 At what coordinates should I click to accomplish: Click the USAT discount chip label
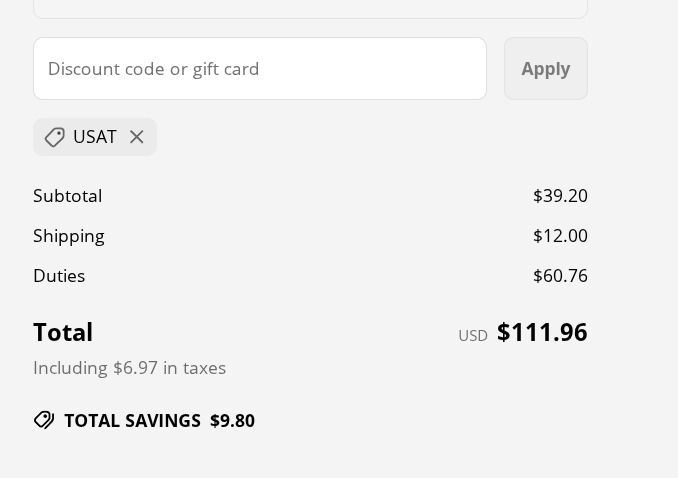coord(95,137)
